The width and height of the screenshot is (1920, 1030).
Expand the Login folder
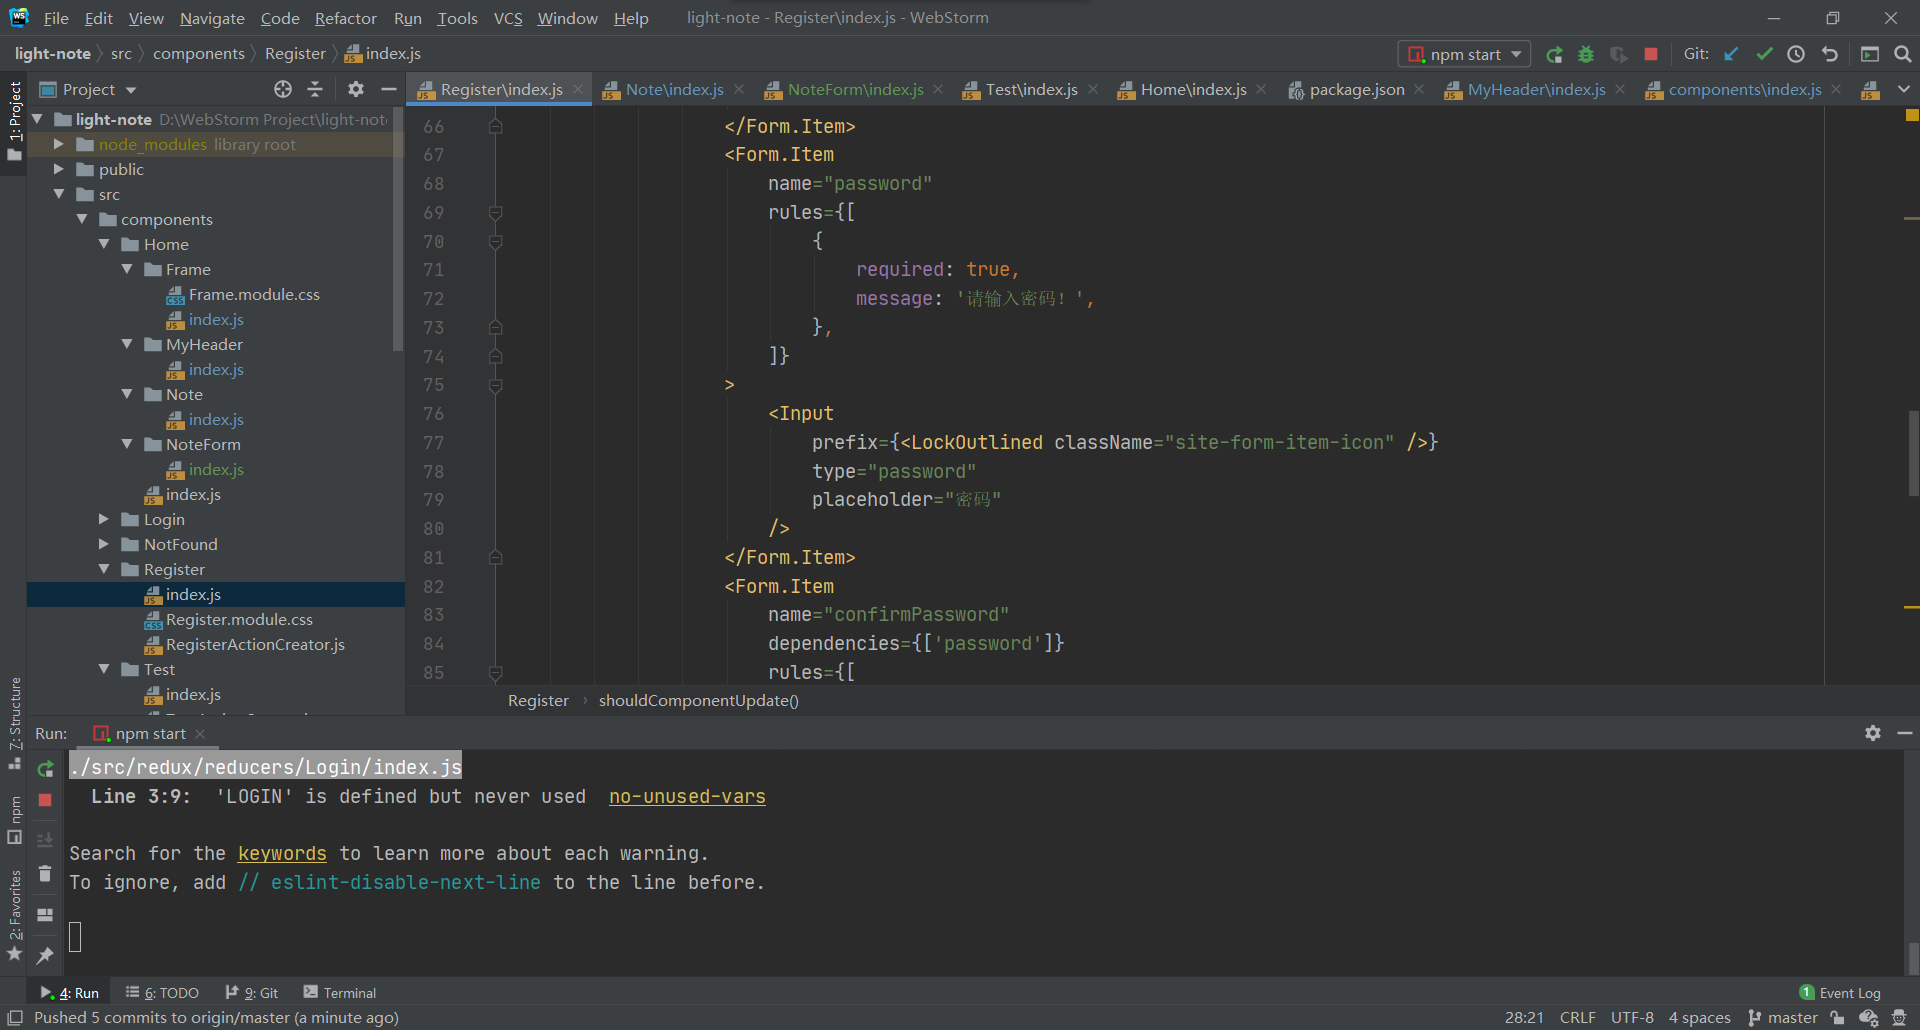[104, 519]
